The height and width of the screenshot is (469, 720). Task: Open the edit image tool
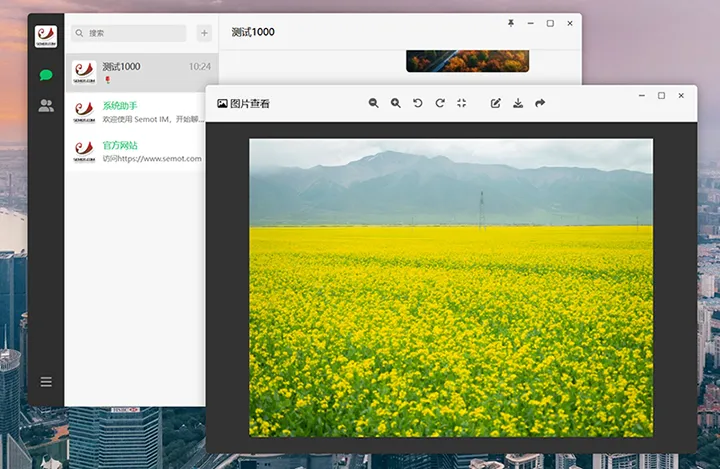[495, 103]
